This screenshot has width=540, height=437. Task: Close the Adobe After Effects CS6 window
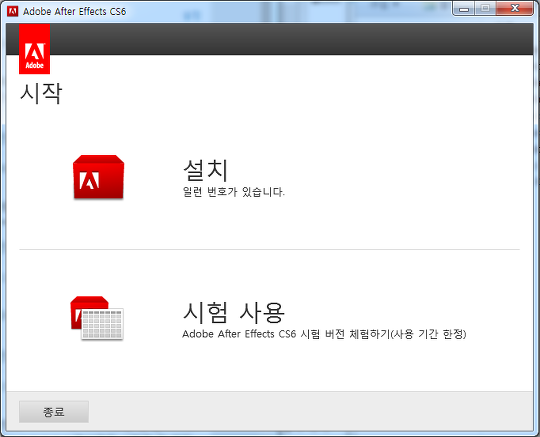pyautogui.click(x=515, y=8)
